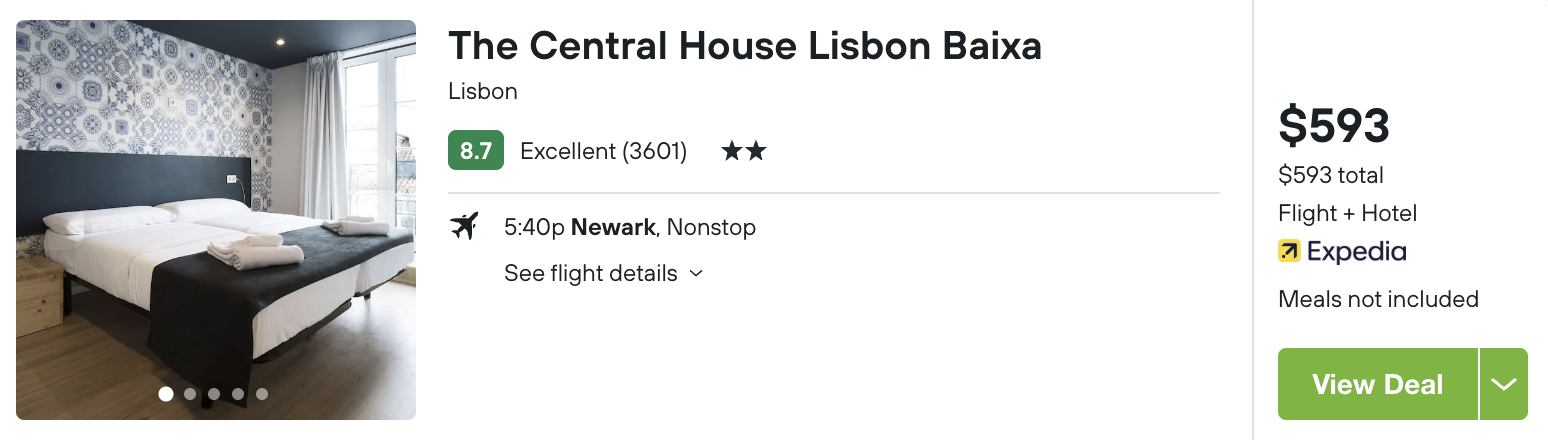Click the $593 price
Screen dimensions: 1548x440
tap(1334, 126)
